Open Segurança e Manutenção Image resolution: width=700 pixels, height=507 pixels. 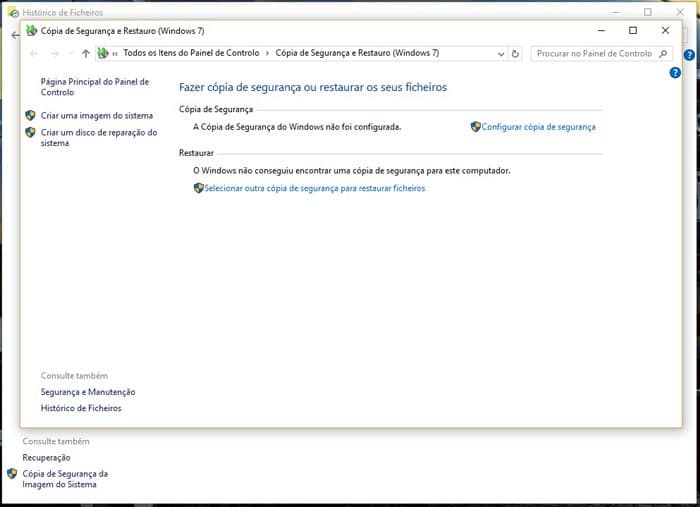click(x=88, y=392)
